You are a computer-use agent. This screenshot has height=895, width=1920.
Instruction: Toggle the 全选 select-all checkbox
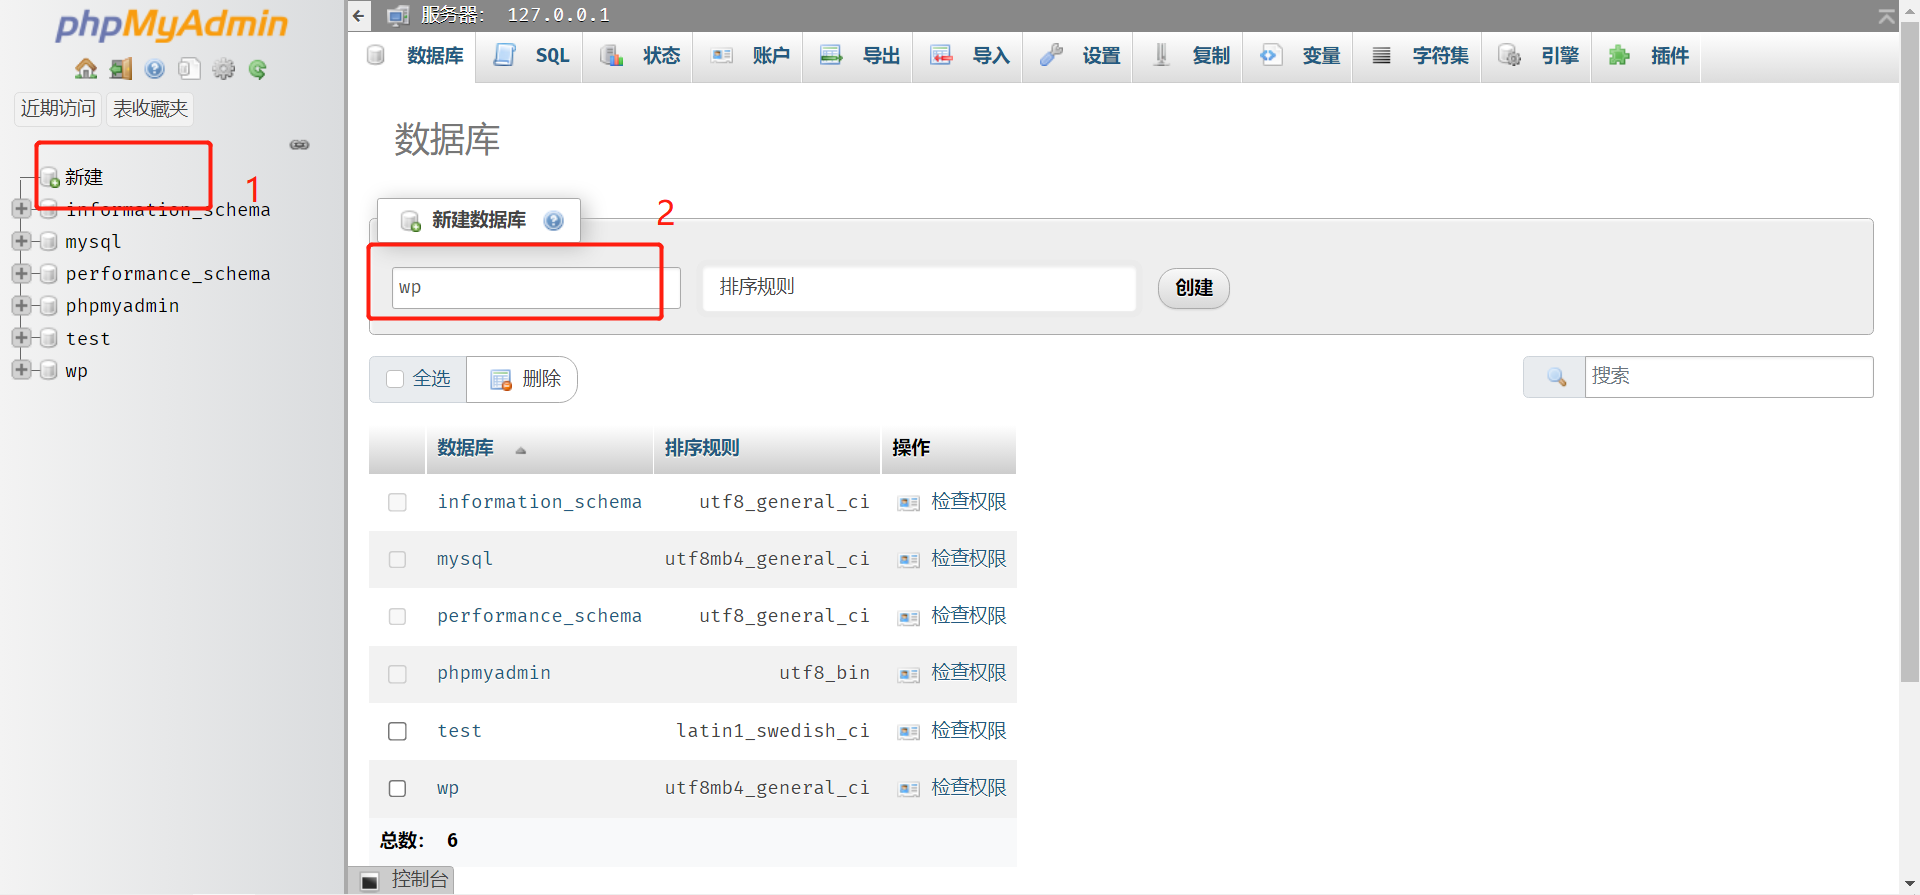[x=395, y=379]
